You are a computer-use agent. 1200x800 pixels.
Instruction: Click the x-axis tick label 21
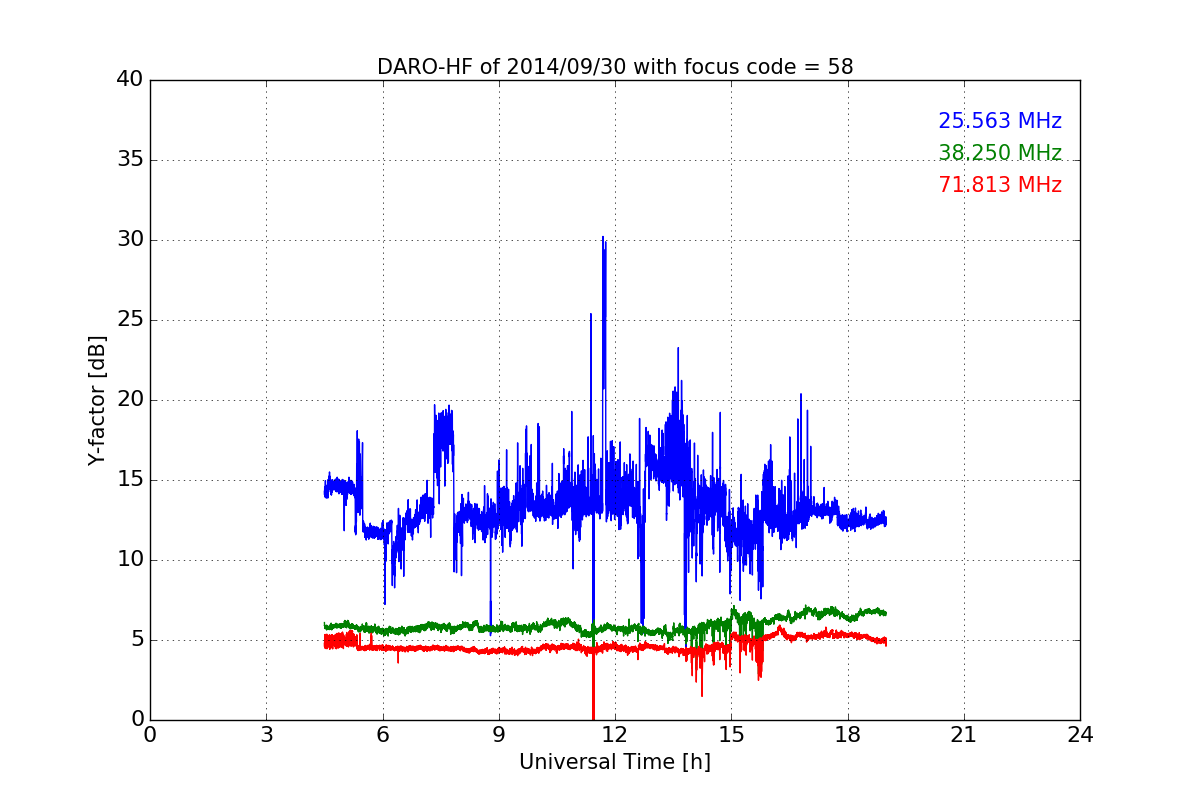pos(964,735)
